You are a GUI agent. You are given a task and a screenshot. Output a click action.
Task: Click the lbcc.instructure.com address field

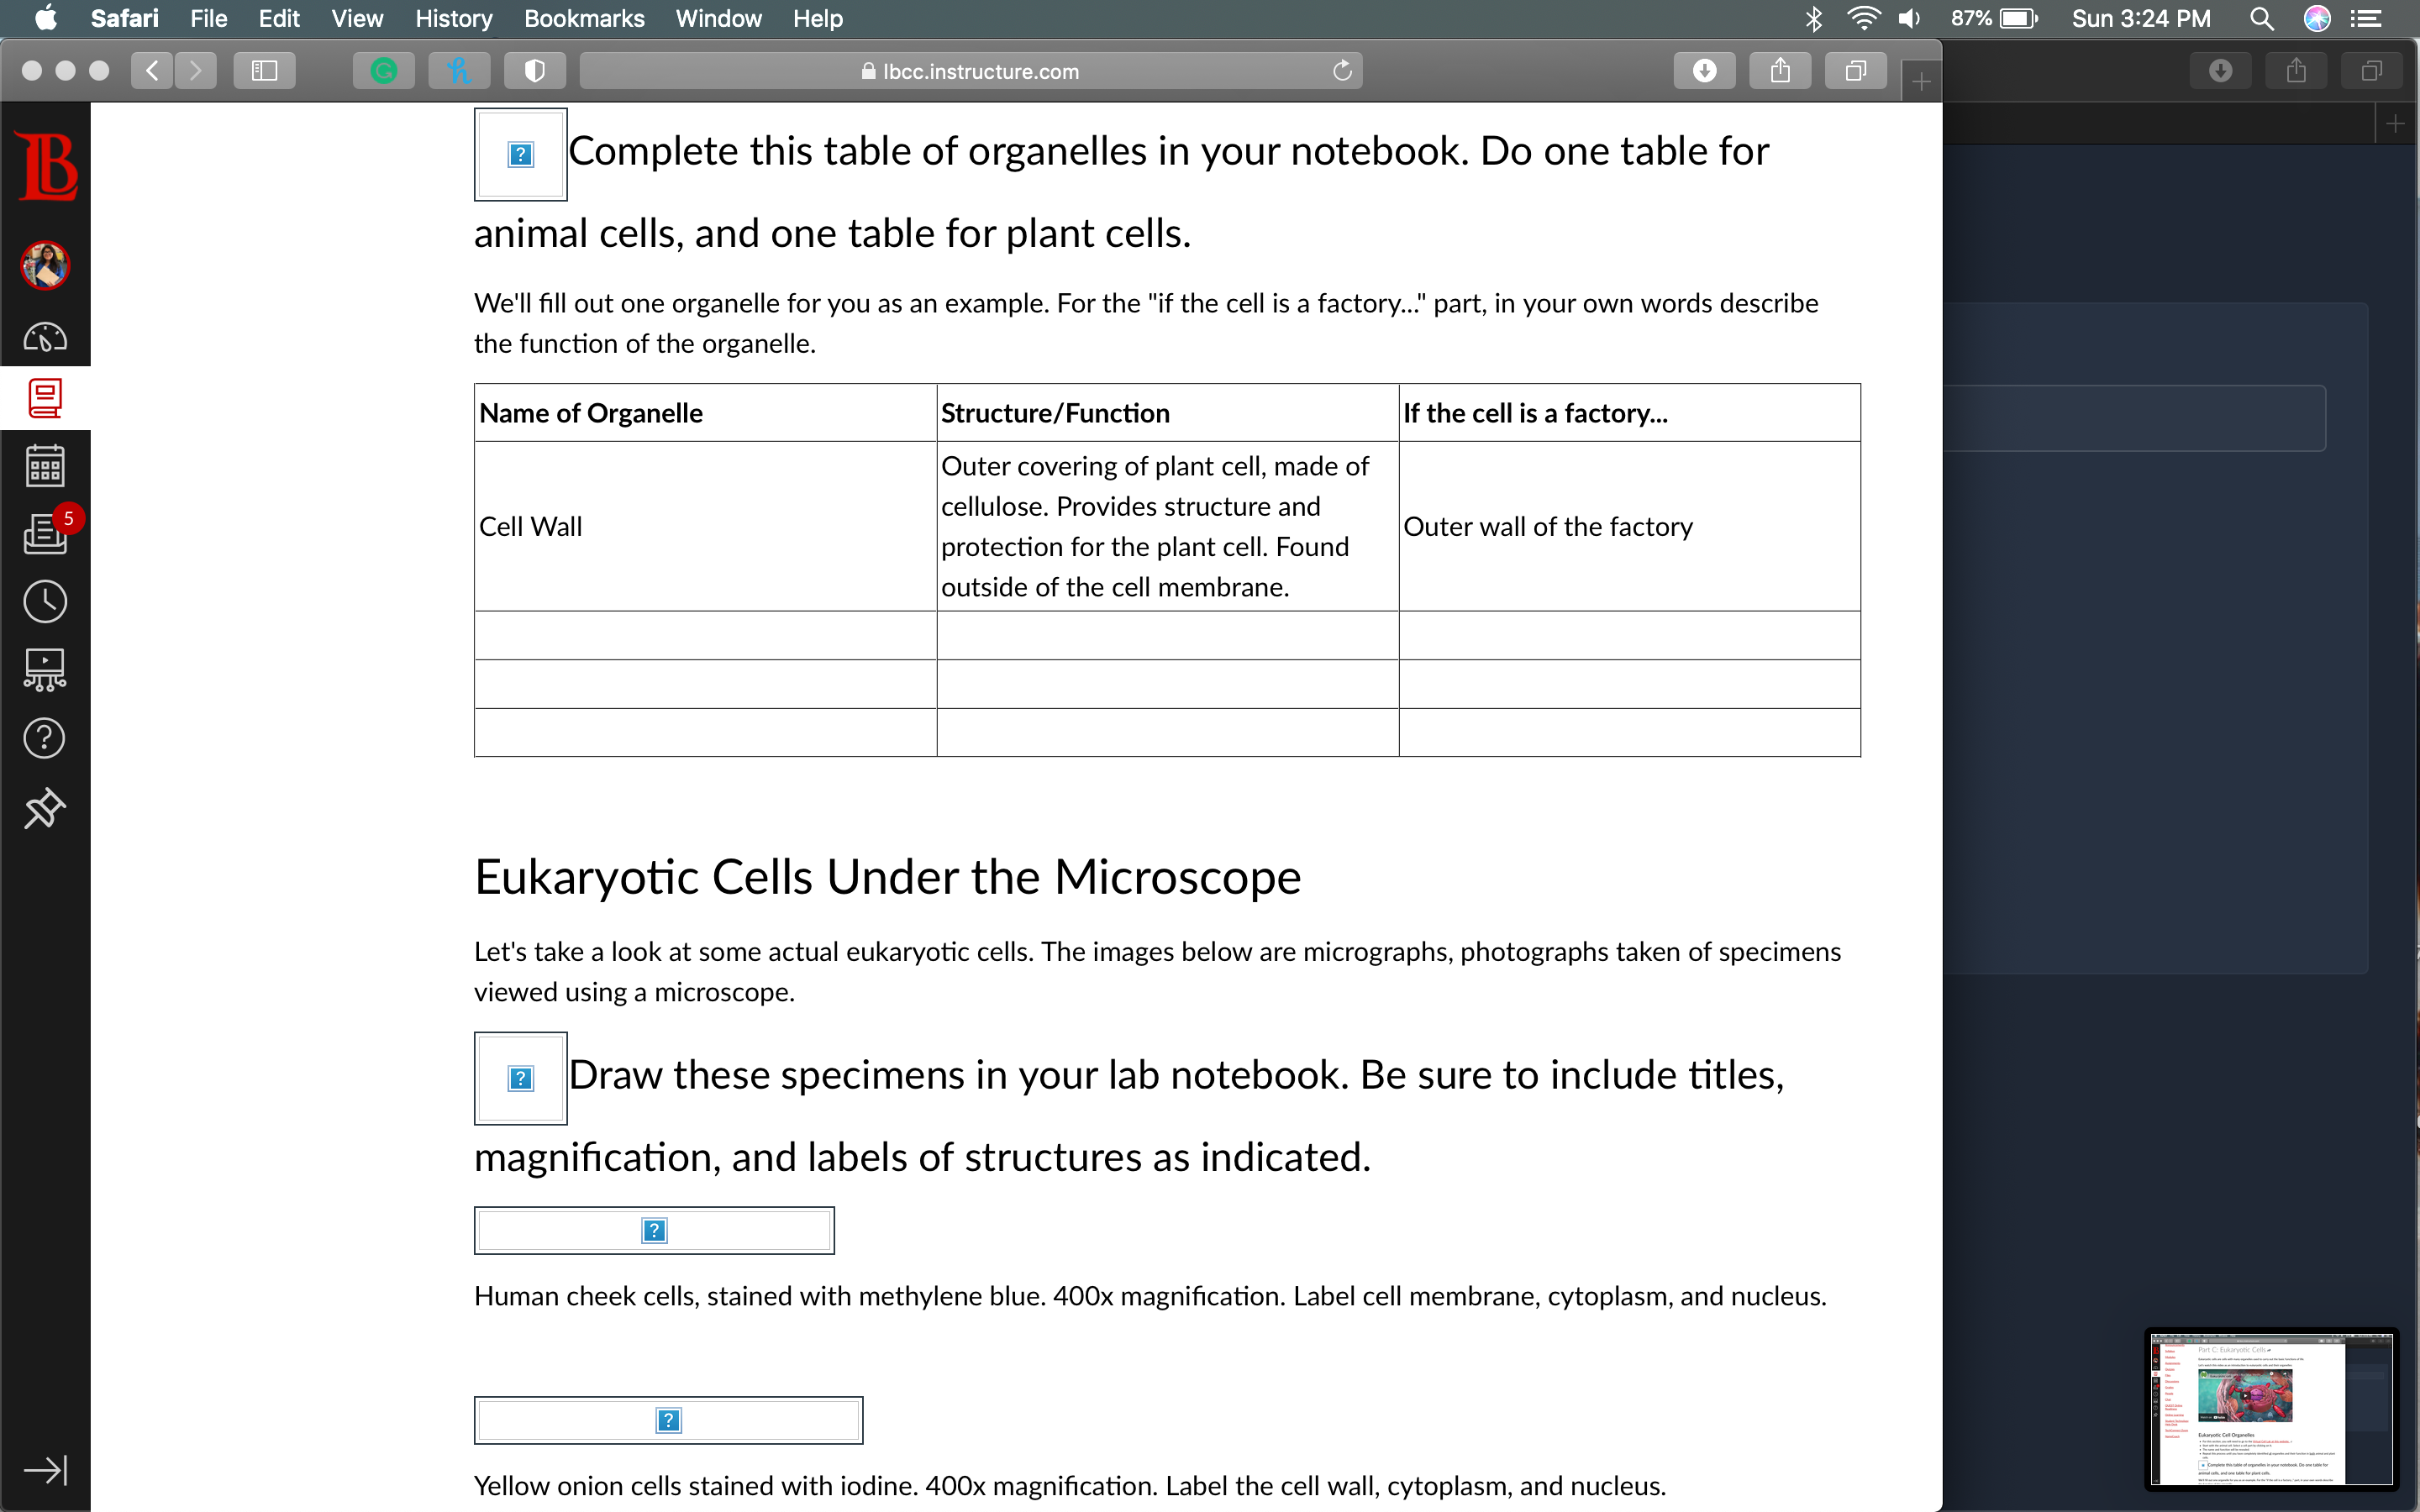pyautogui.click(x=970, y=71)
